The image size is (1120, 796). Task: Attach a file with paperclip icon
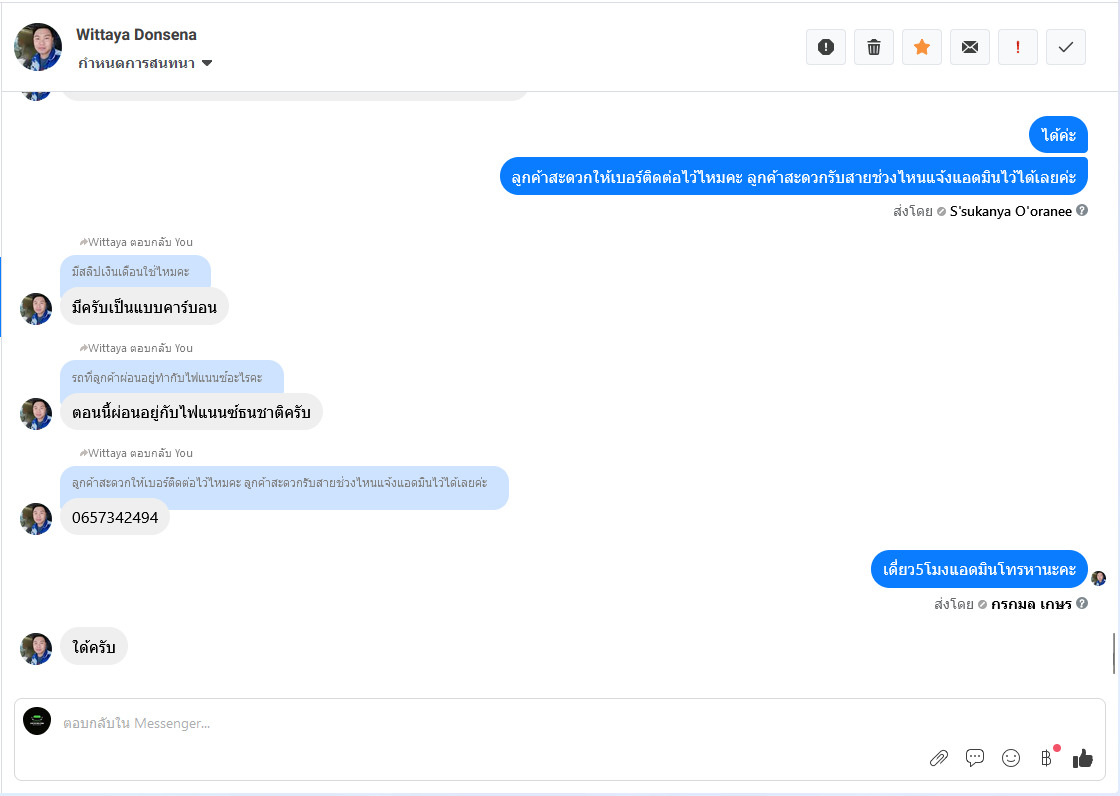click(939, 758)
